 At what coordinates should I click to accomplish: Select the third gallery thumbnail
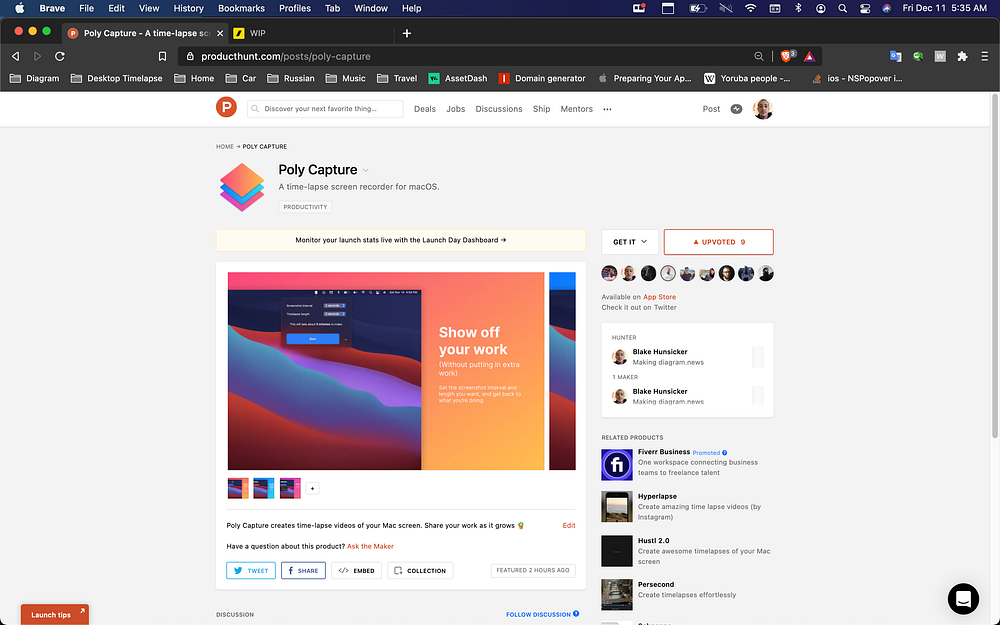[290, 489]
